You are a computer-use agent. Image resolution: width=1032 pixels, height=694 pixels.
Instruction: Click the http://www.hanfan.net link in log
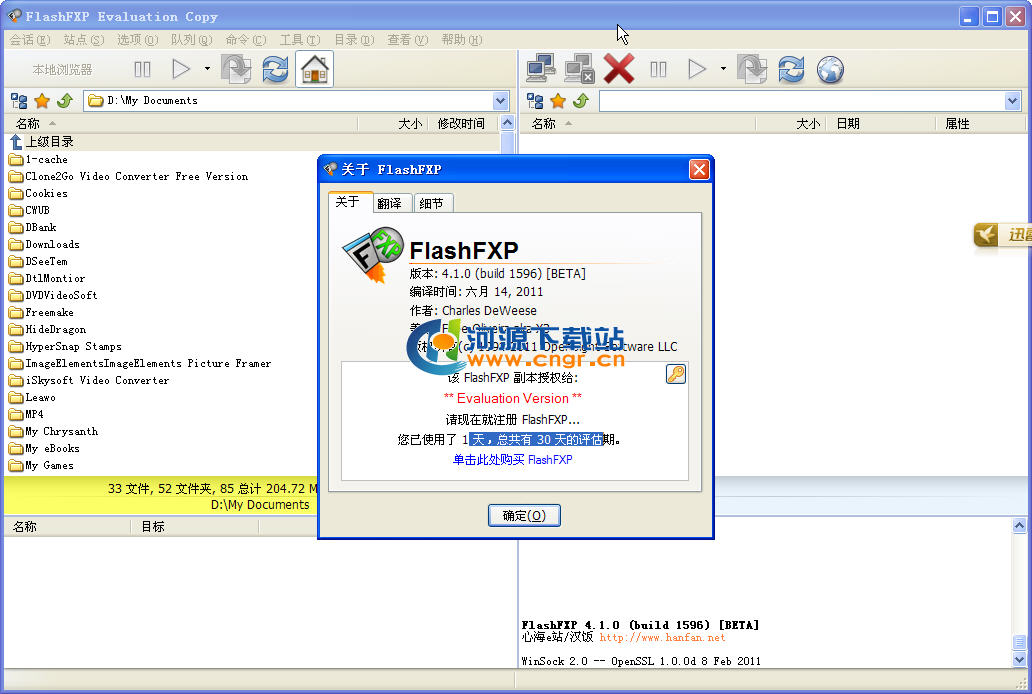[x=662, y=637]
